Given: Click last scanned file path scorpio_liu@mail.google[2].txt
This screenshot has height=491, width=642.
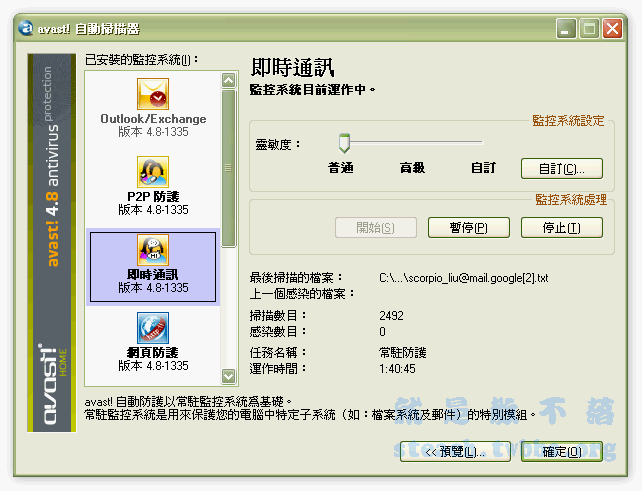Looking at the screenshot, I should point(463,278).
